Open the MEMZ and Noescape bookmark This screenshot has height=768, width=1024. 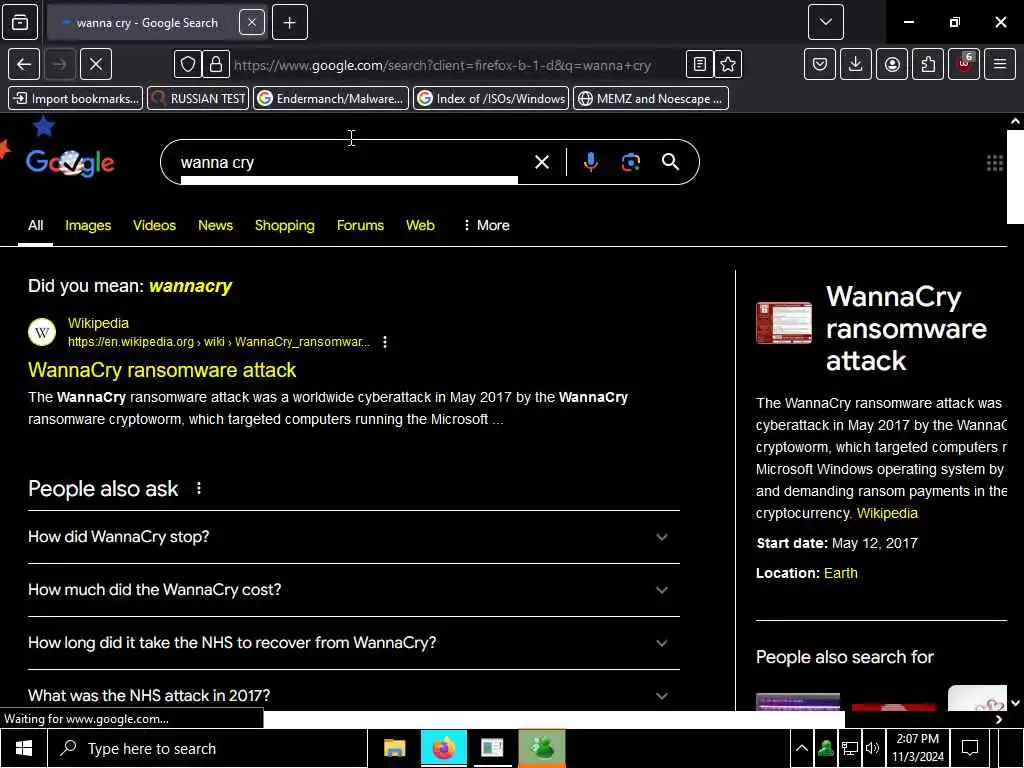(651, 99)
